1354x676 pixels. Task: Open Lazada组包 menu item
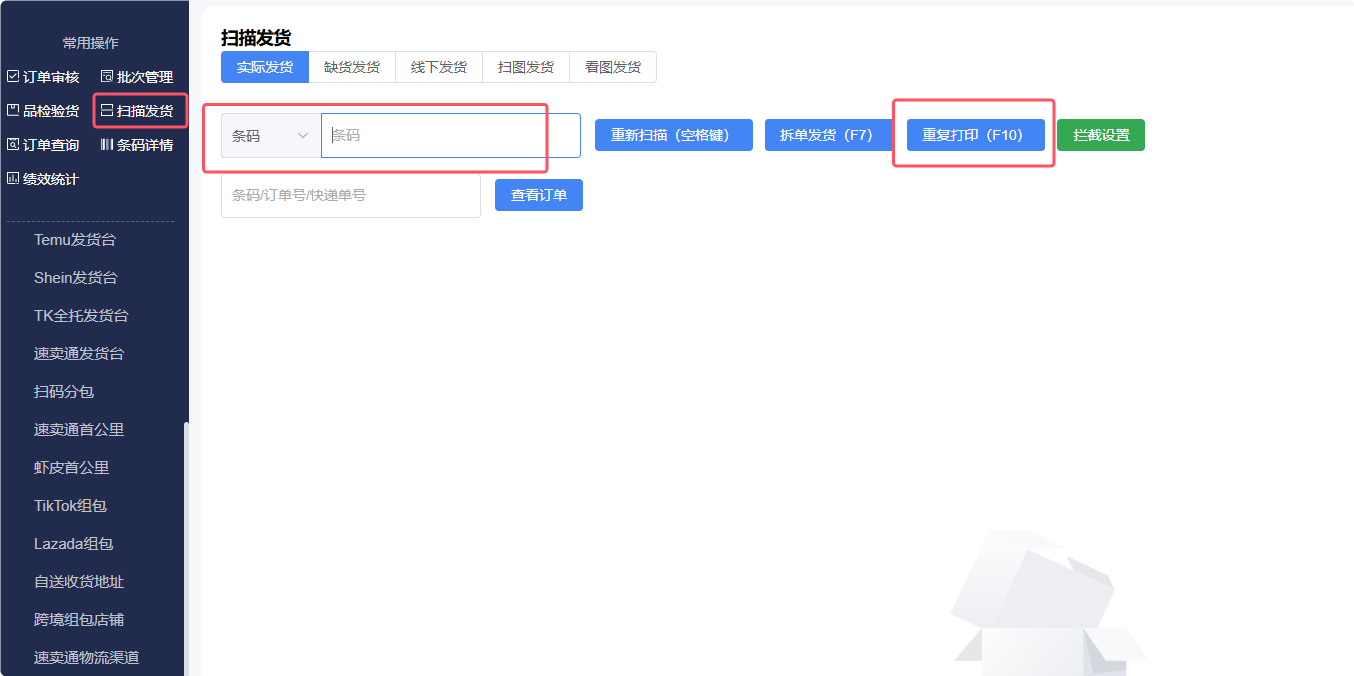[74, 543]
